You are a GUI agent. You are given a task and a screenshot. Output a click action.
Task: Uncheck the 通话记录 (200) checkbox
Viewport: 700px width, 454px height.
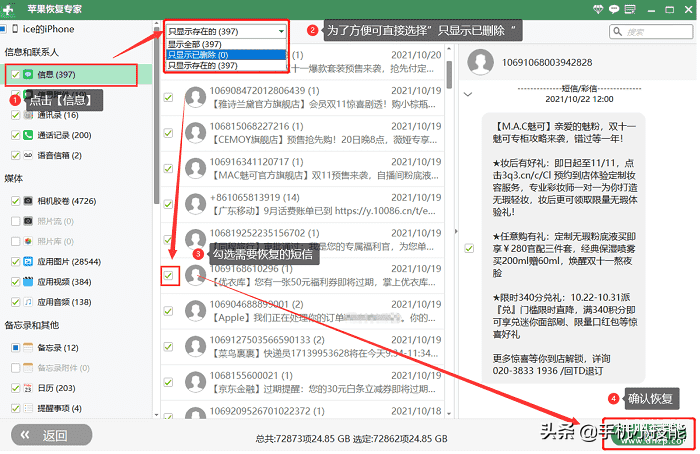16,135
